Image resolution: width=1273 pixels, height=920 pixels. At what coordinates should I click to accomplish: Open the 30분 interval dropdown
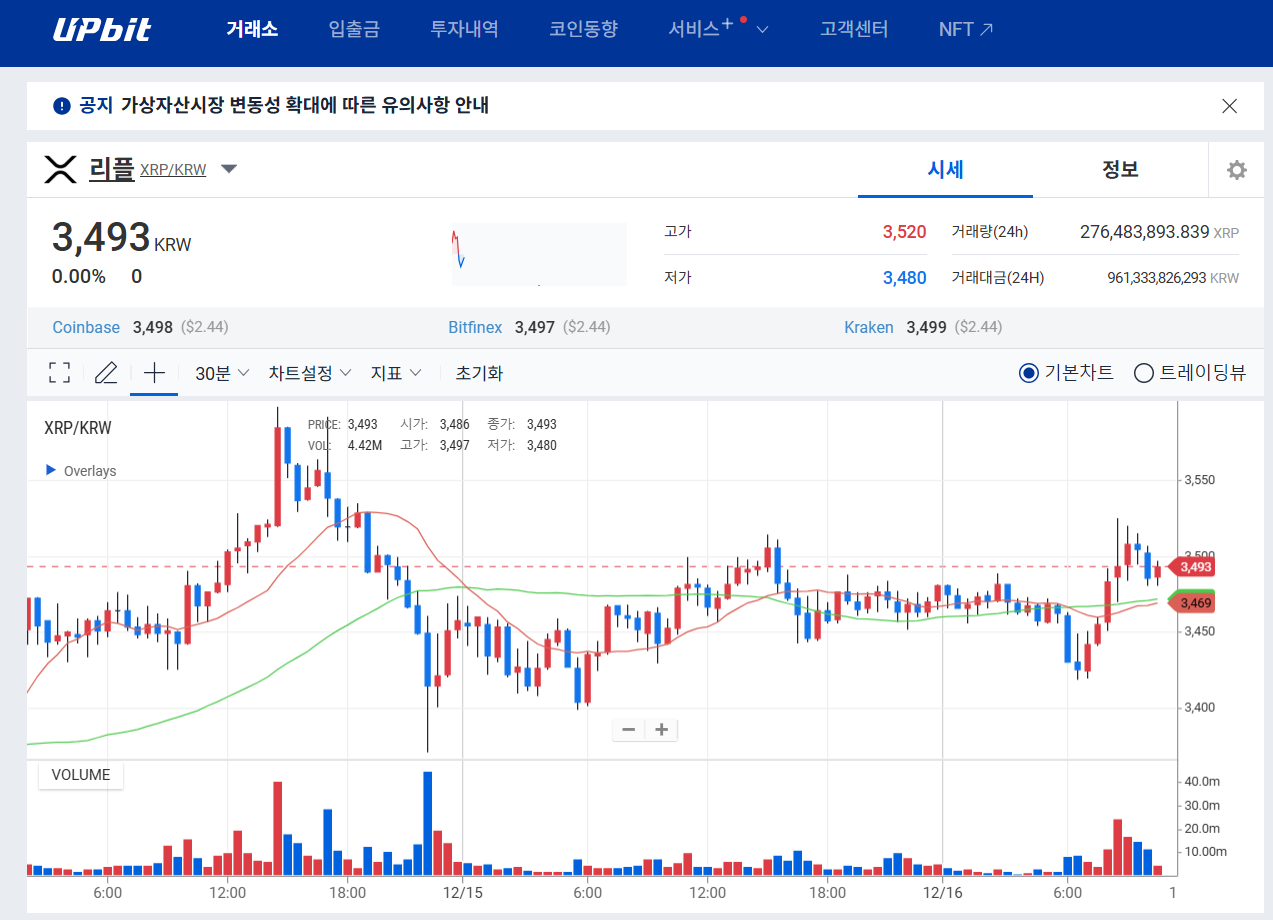pos(222,373)
